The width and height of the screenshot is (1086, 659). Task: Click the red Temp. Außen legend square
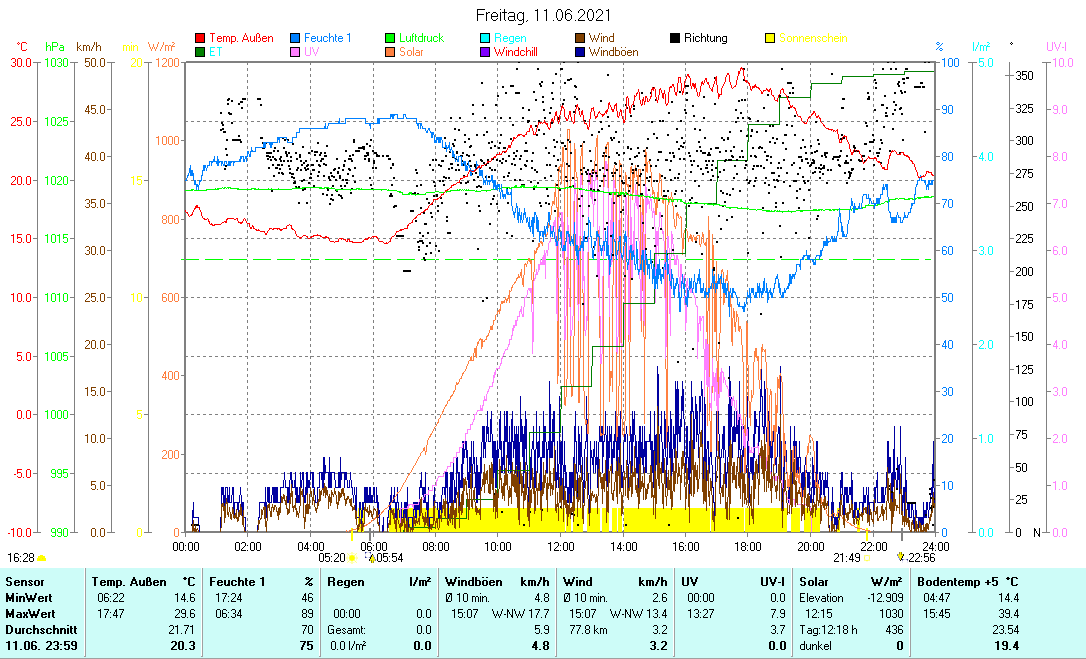[200, 39]
